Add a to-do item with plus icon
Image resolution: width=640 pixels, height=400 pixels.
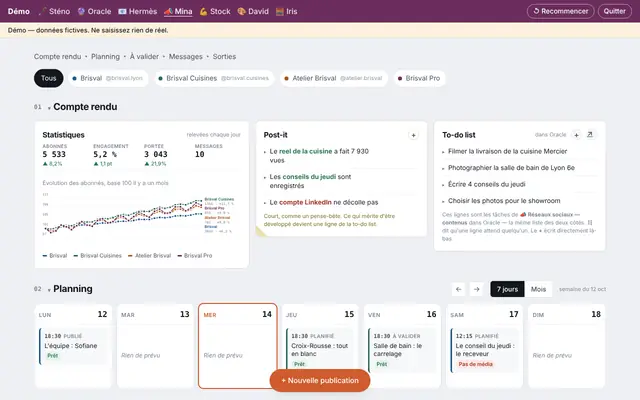point(576,135)
